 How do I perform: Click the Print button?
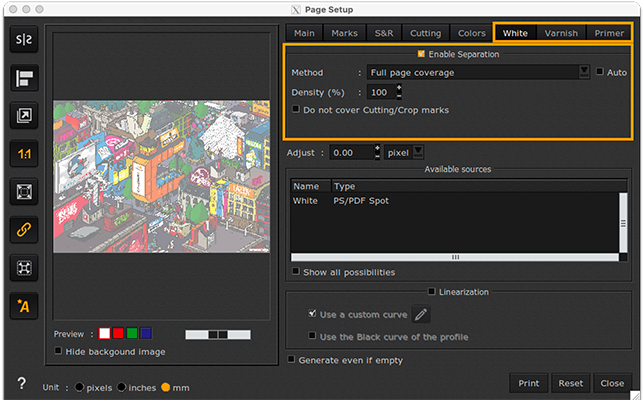click(528, 383)
